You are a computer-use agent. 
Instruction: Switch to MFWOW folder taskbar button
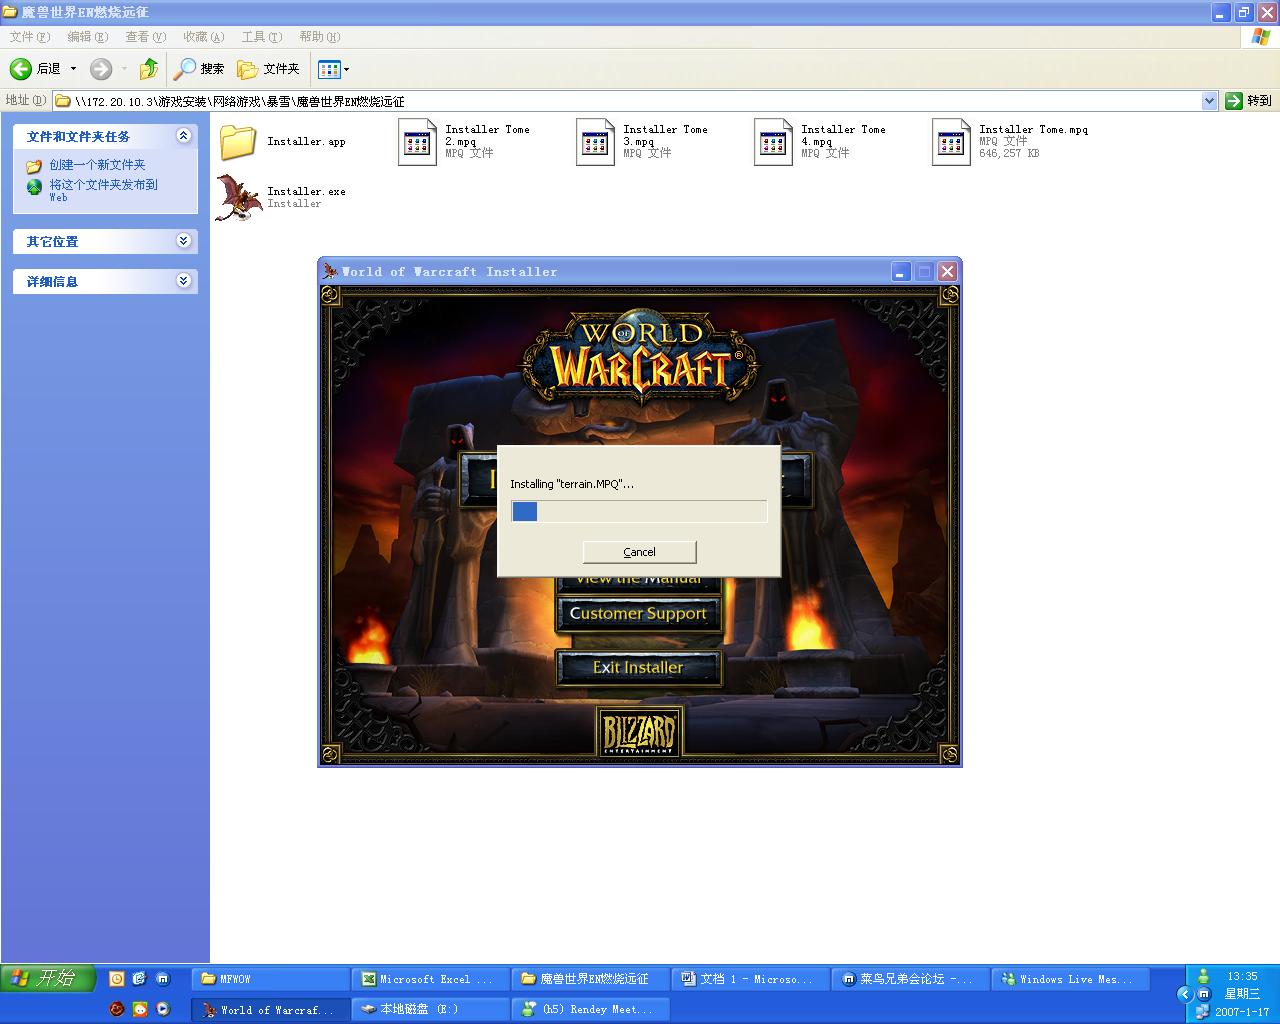(270, 979)
